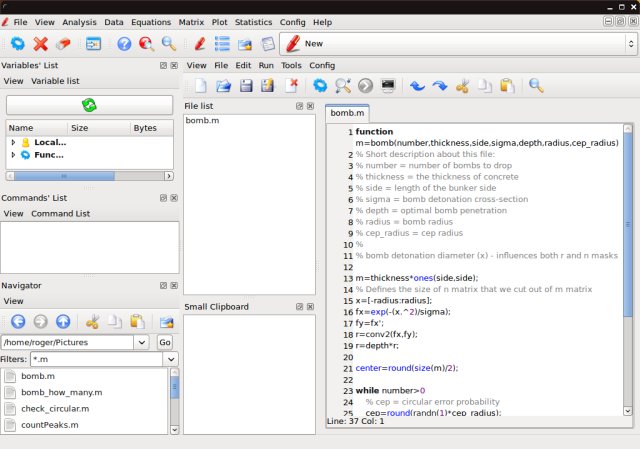Expand the Local variables tree node

point(13,142)
